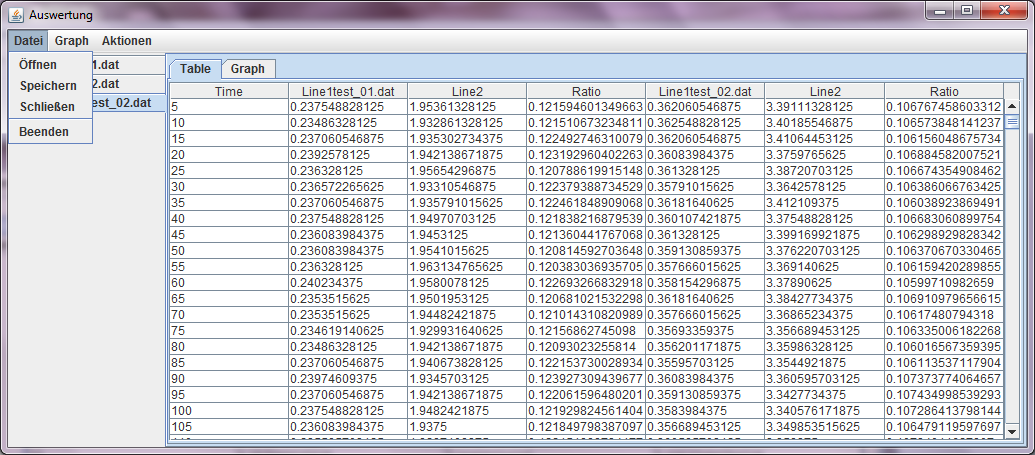Click the Java application icon in title bar

point(16,15)
